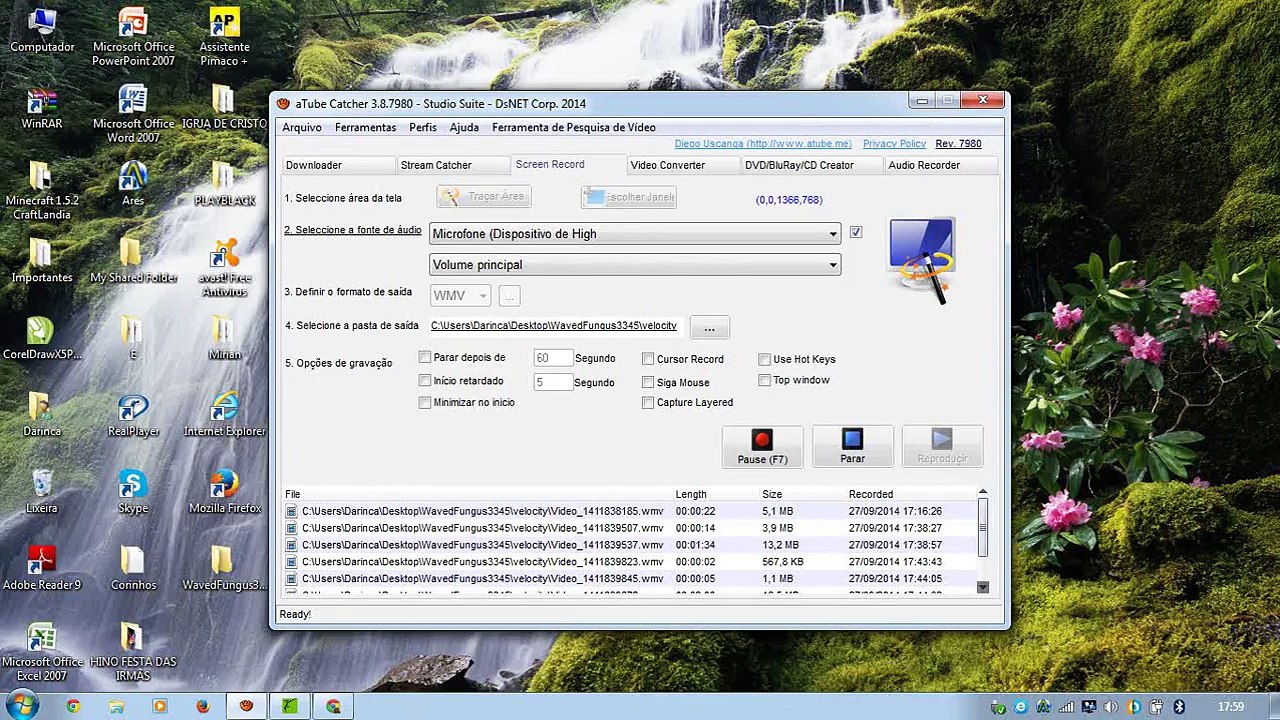Select the HINO FESTA DAS IRMAS file icon
The height and width of the screenshot is (720, 1280).
(133, 652)
